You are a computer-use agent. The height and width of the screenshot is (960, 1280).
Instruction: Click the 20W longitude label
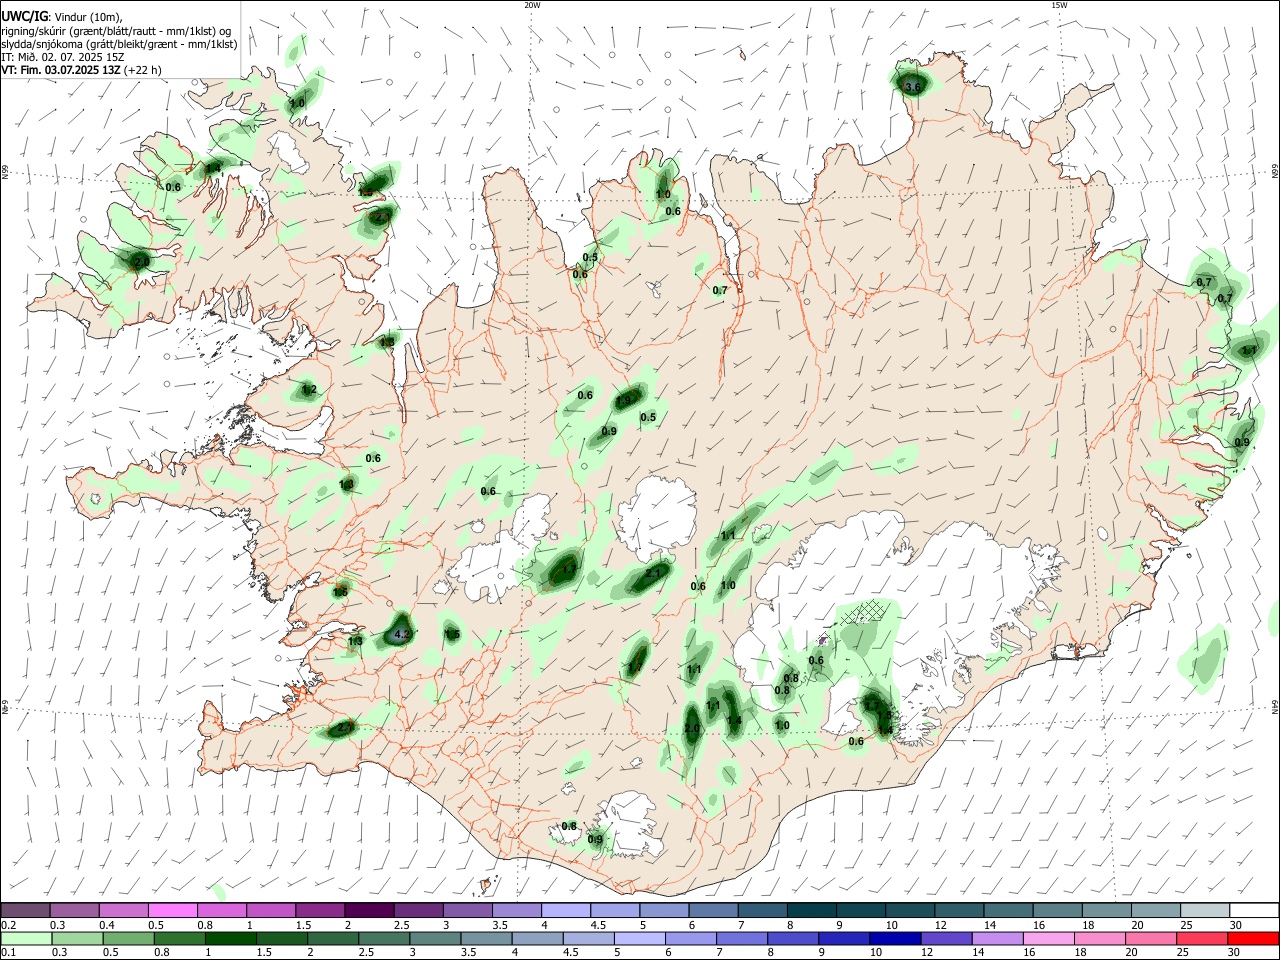click(x=532, y=5)
